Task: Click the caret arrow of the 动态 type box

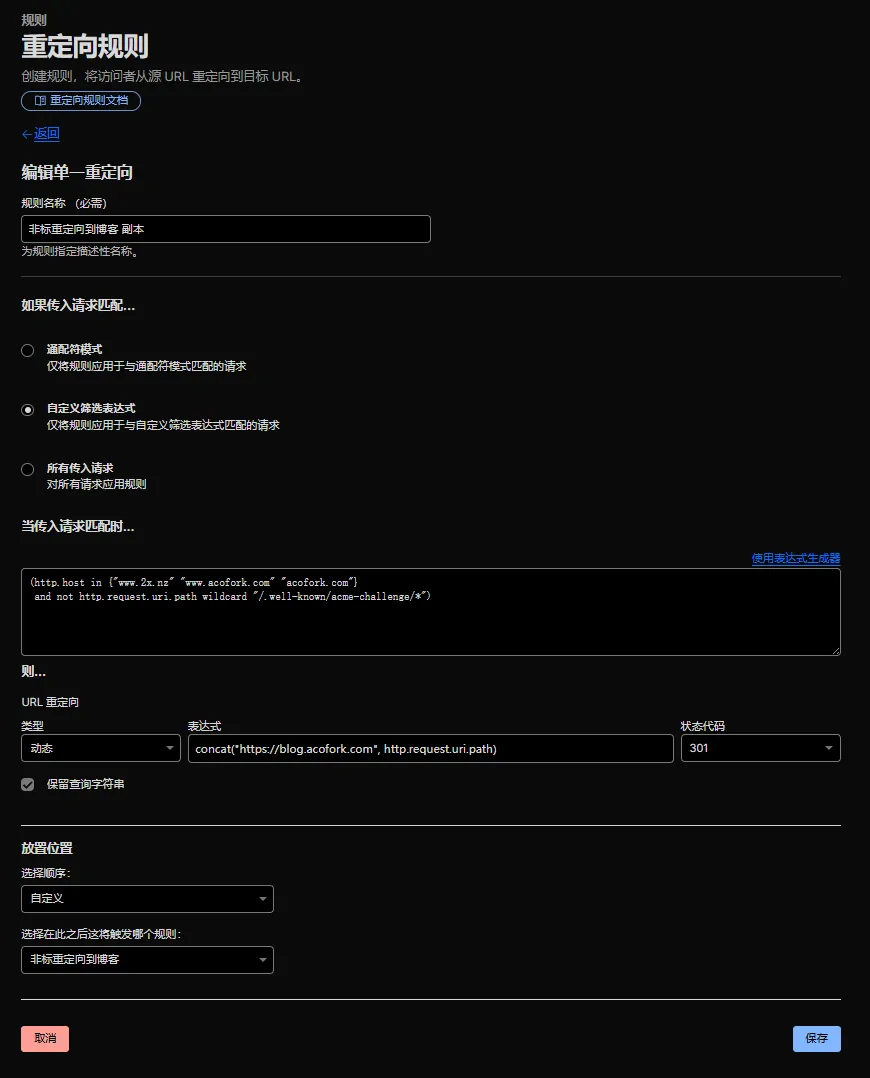Action: click(171, 748)
